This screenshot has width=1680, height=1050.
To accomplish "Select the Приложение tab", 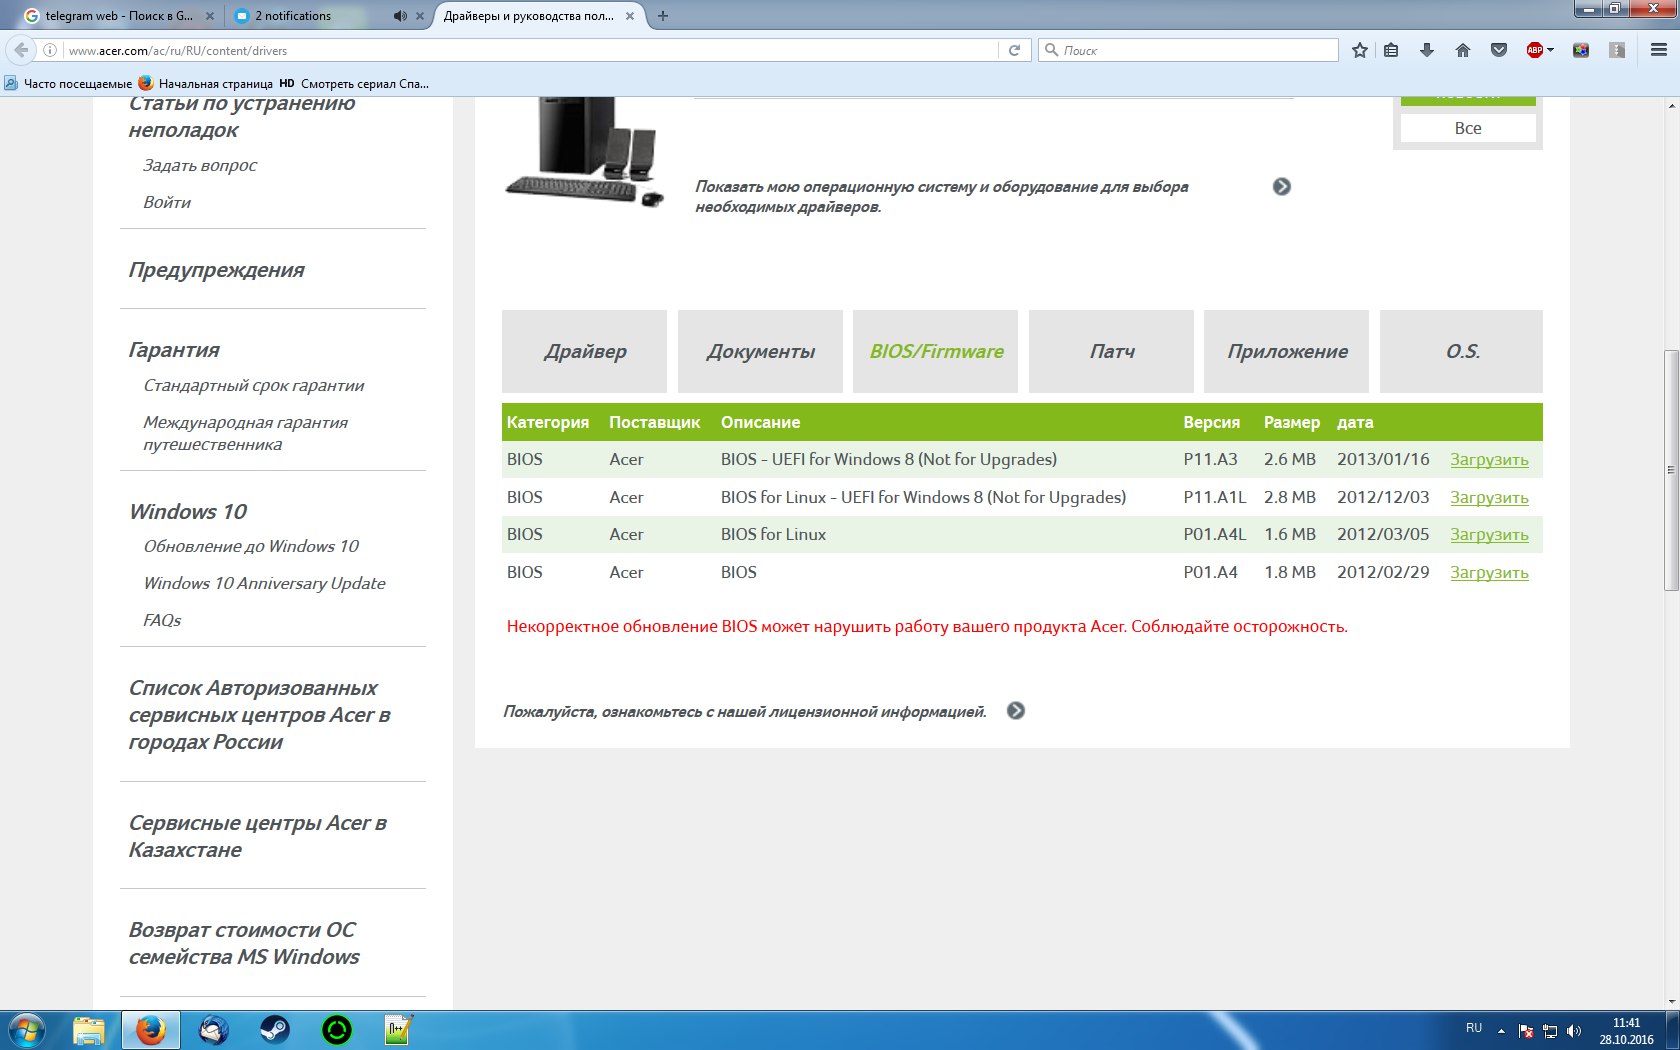I will click(x=1287, y=351).
